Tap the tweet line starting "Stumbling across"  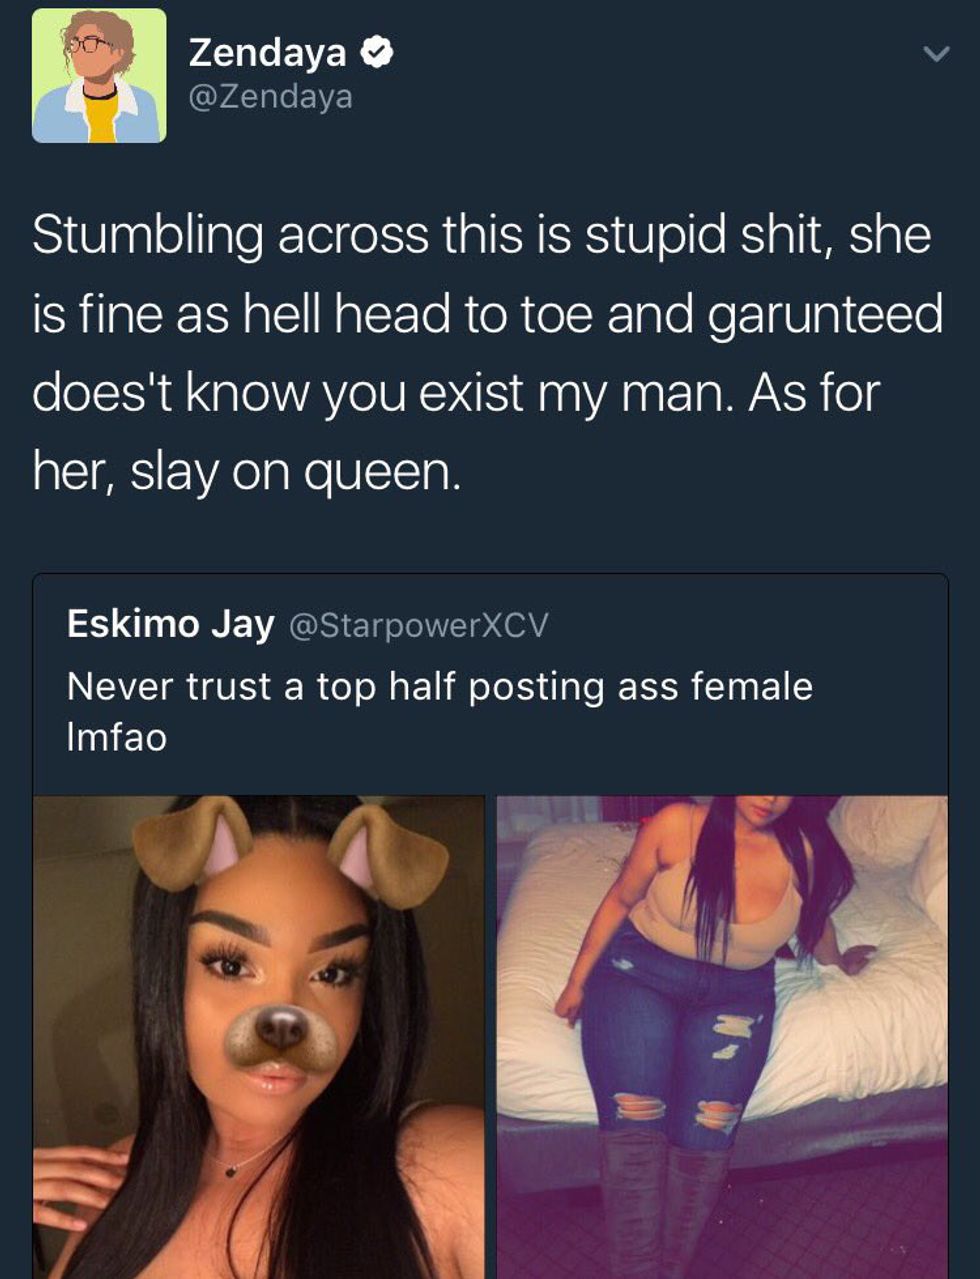pyautogui.click(x=481, y=236)
